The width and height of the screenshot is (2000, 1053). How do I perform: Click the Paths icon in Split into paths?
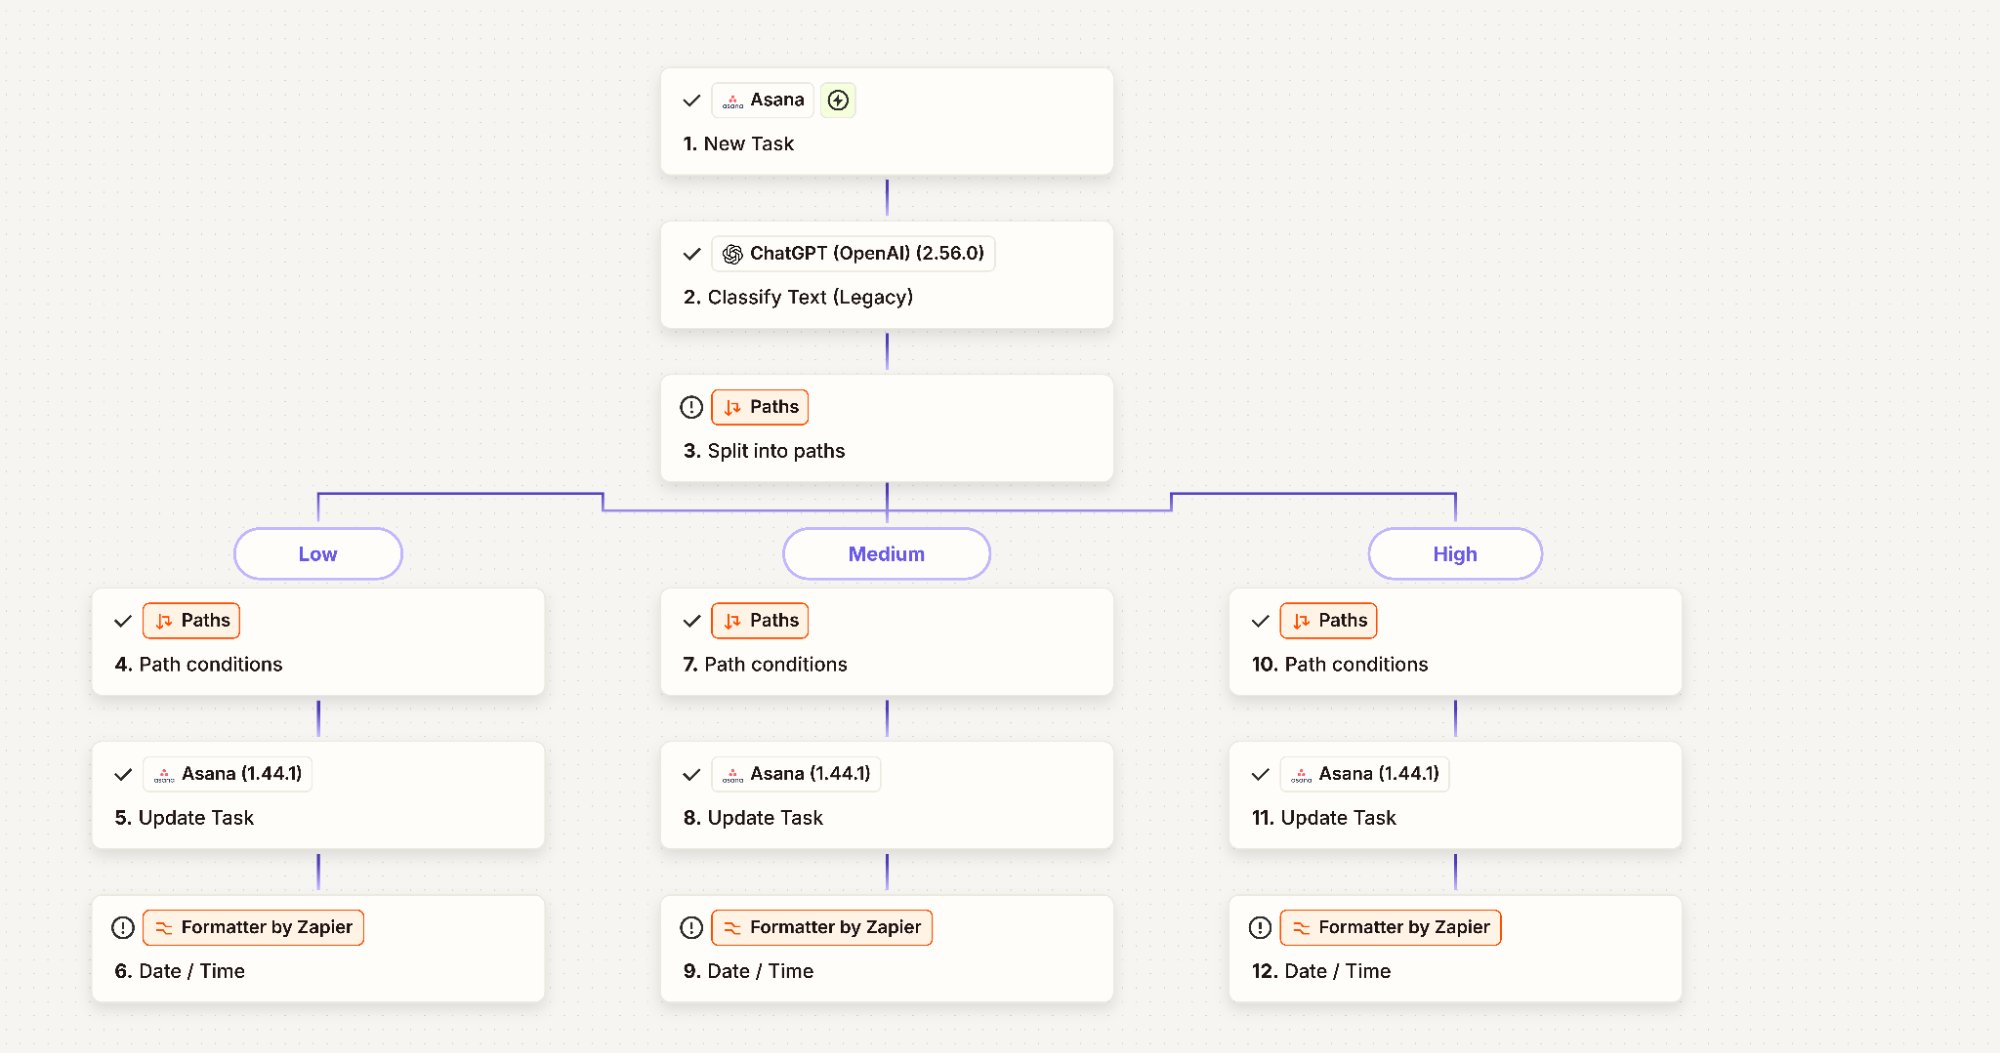[x=734, y=407]
